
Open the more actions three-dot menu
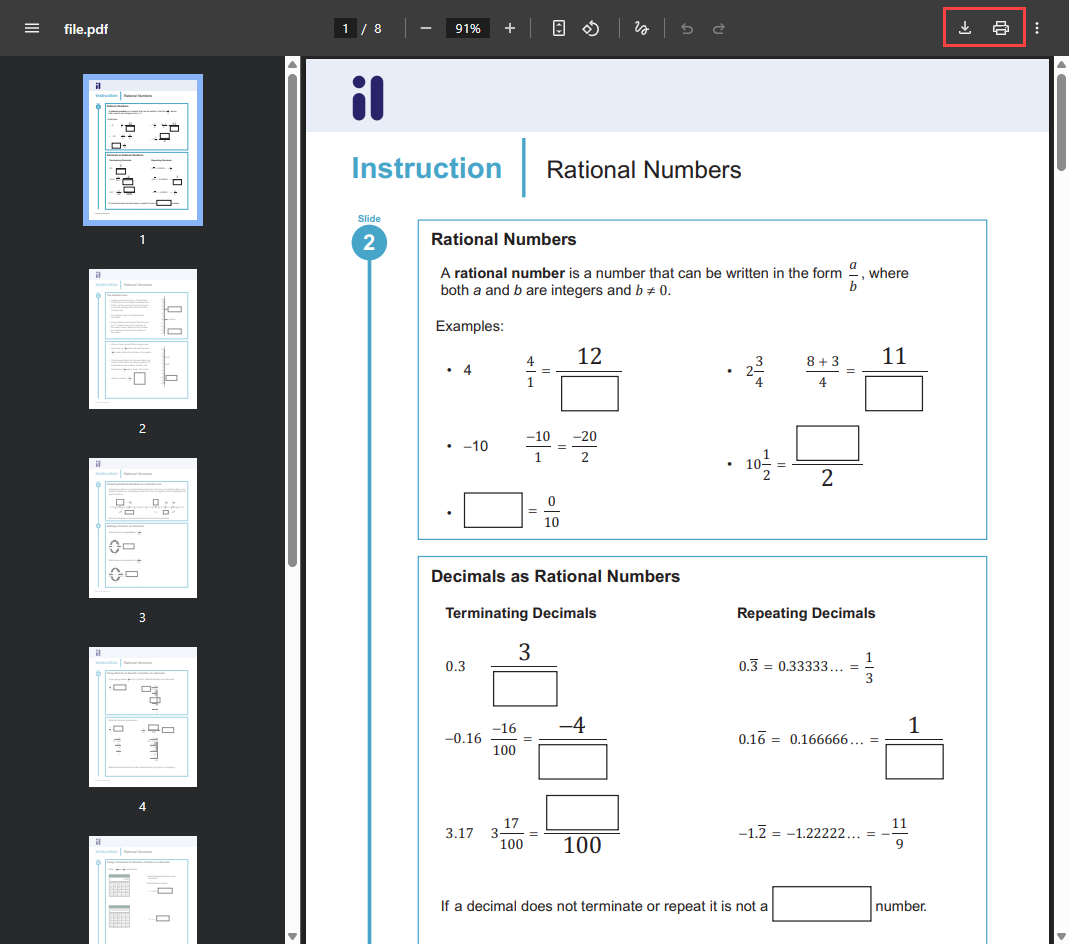(x=1037, y=28)
